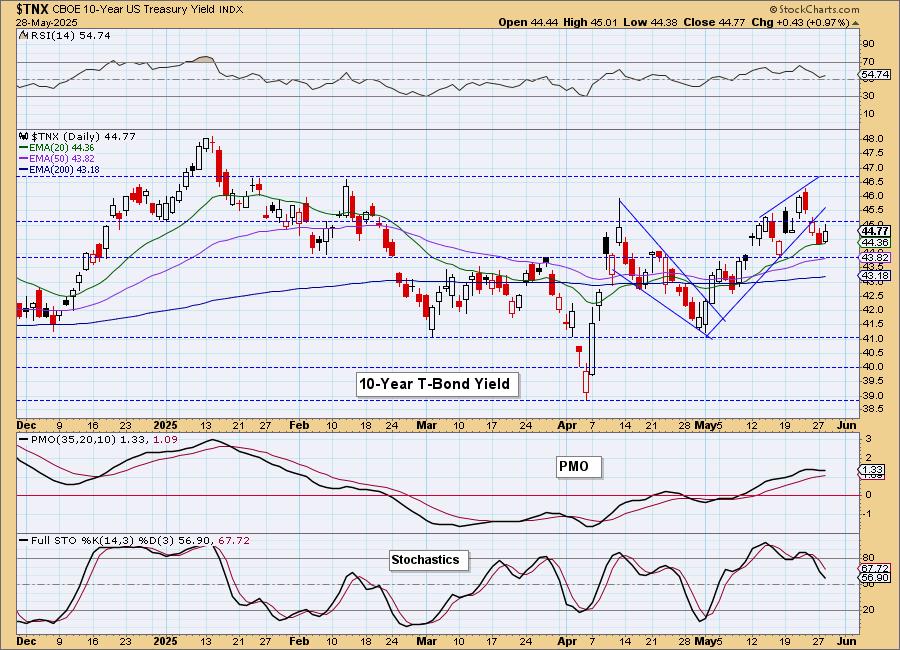Screen dimensions: 900x650
Task: Click the 54.74 value tag on the RSI scale
Action: tap(875, 75)
